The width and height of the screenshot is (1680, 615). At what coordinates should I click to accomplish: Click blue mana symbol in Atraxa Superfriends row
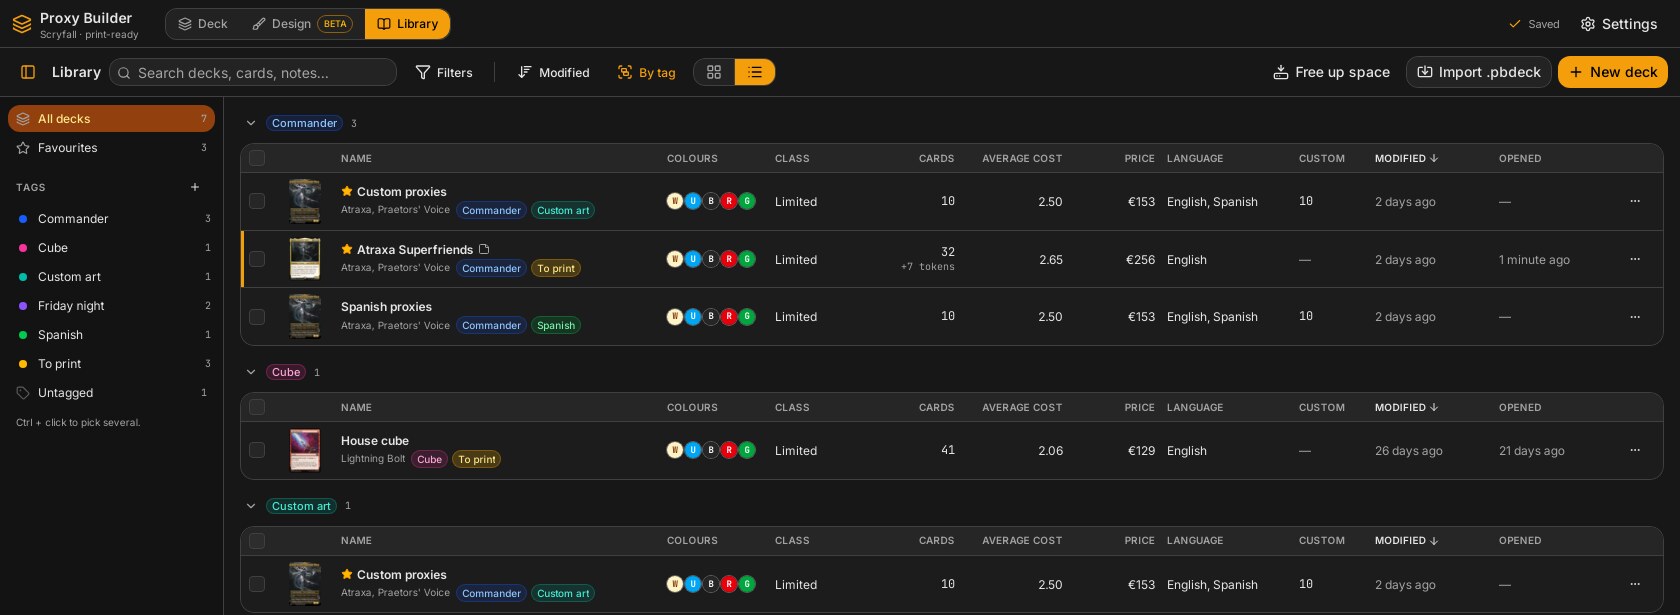coord(693,259)
